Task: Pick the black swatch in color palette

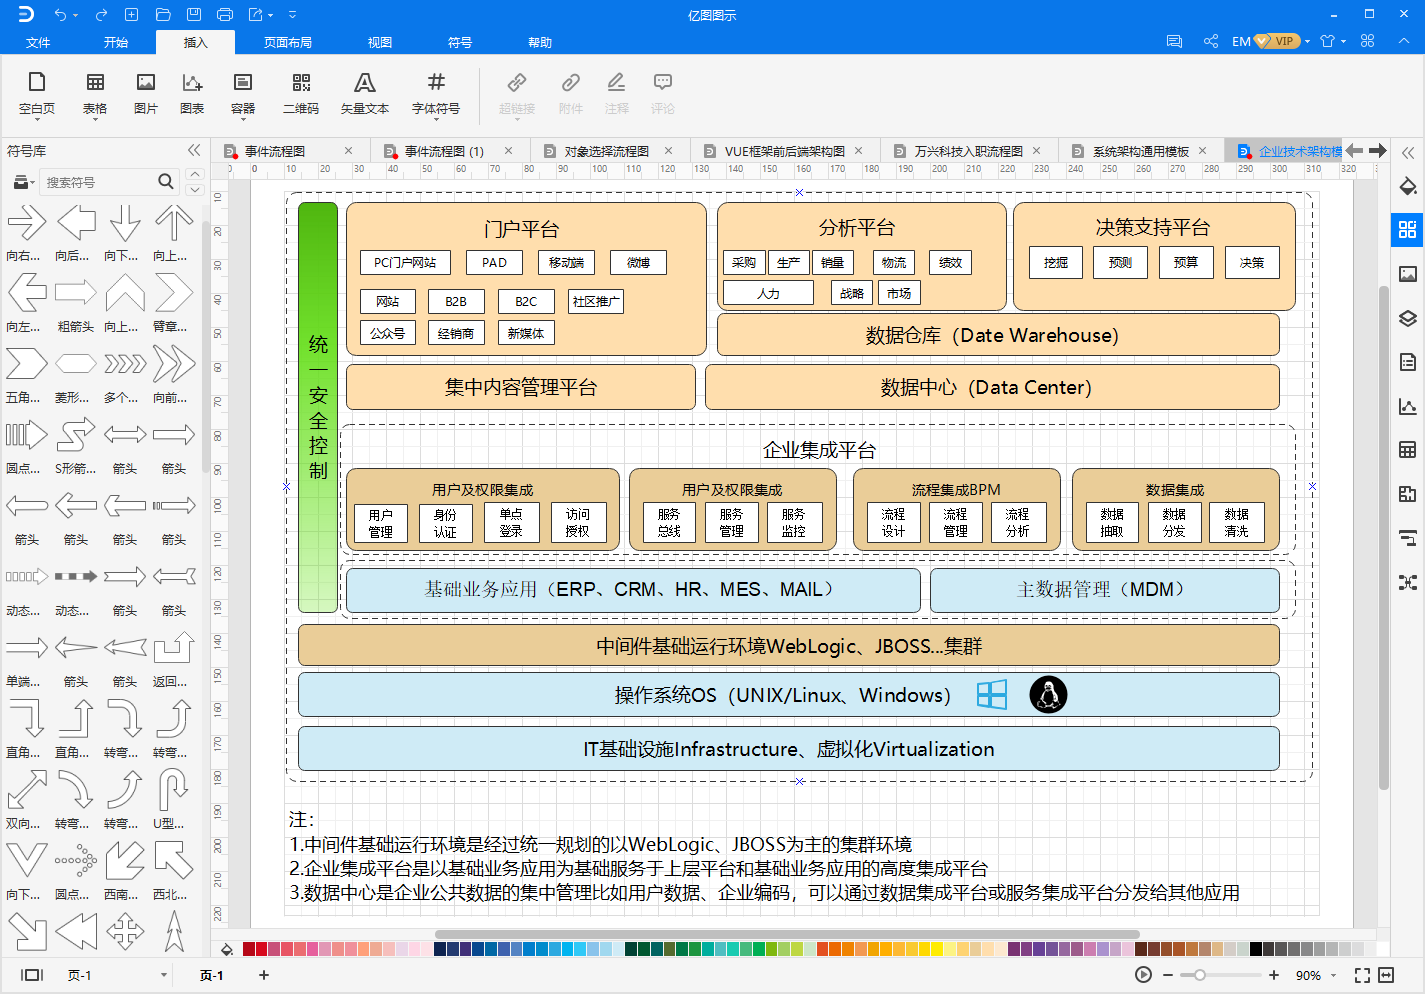Action: [x=1255, y=949]
